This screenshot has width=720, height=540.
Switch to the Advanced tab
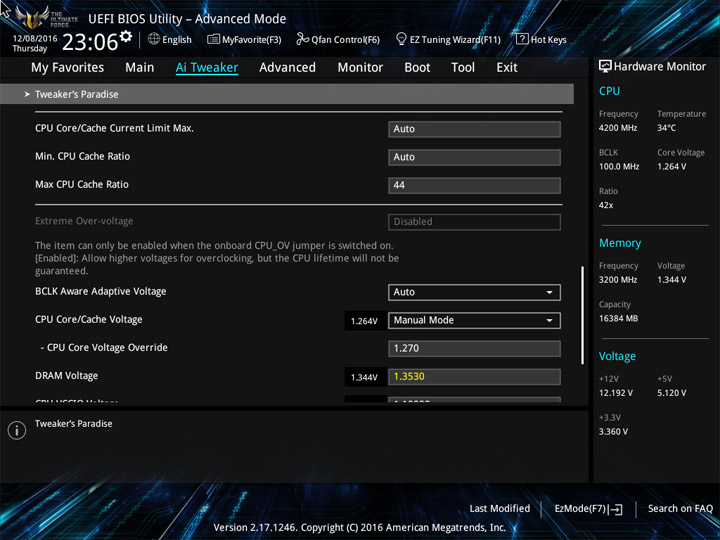point(287,68)
